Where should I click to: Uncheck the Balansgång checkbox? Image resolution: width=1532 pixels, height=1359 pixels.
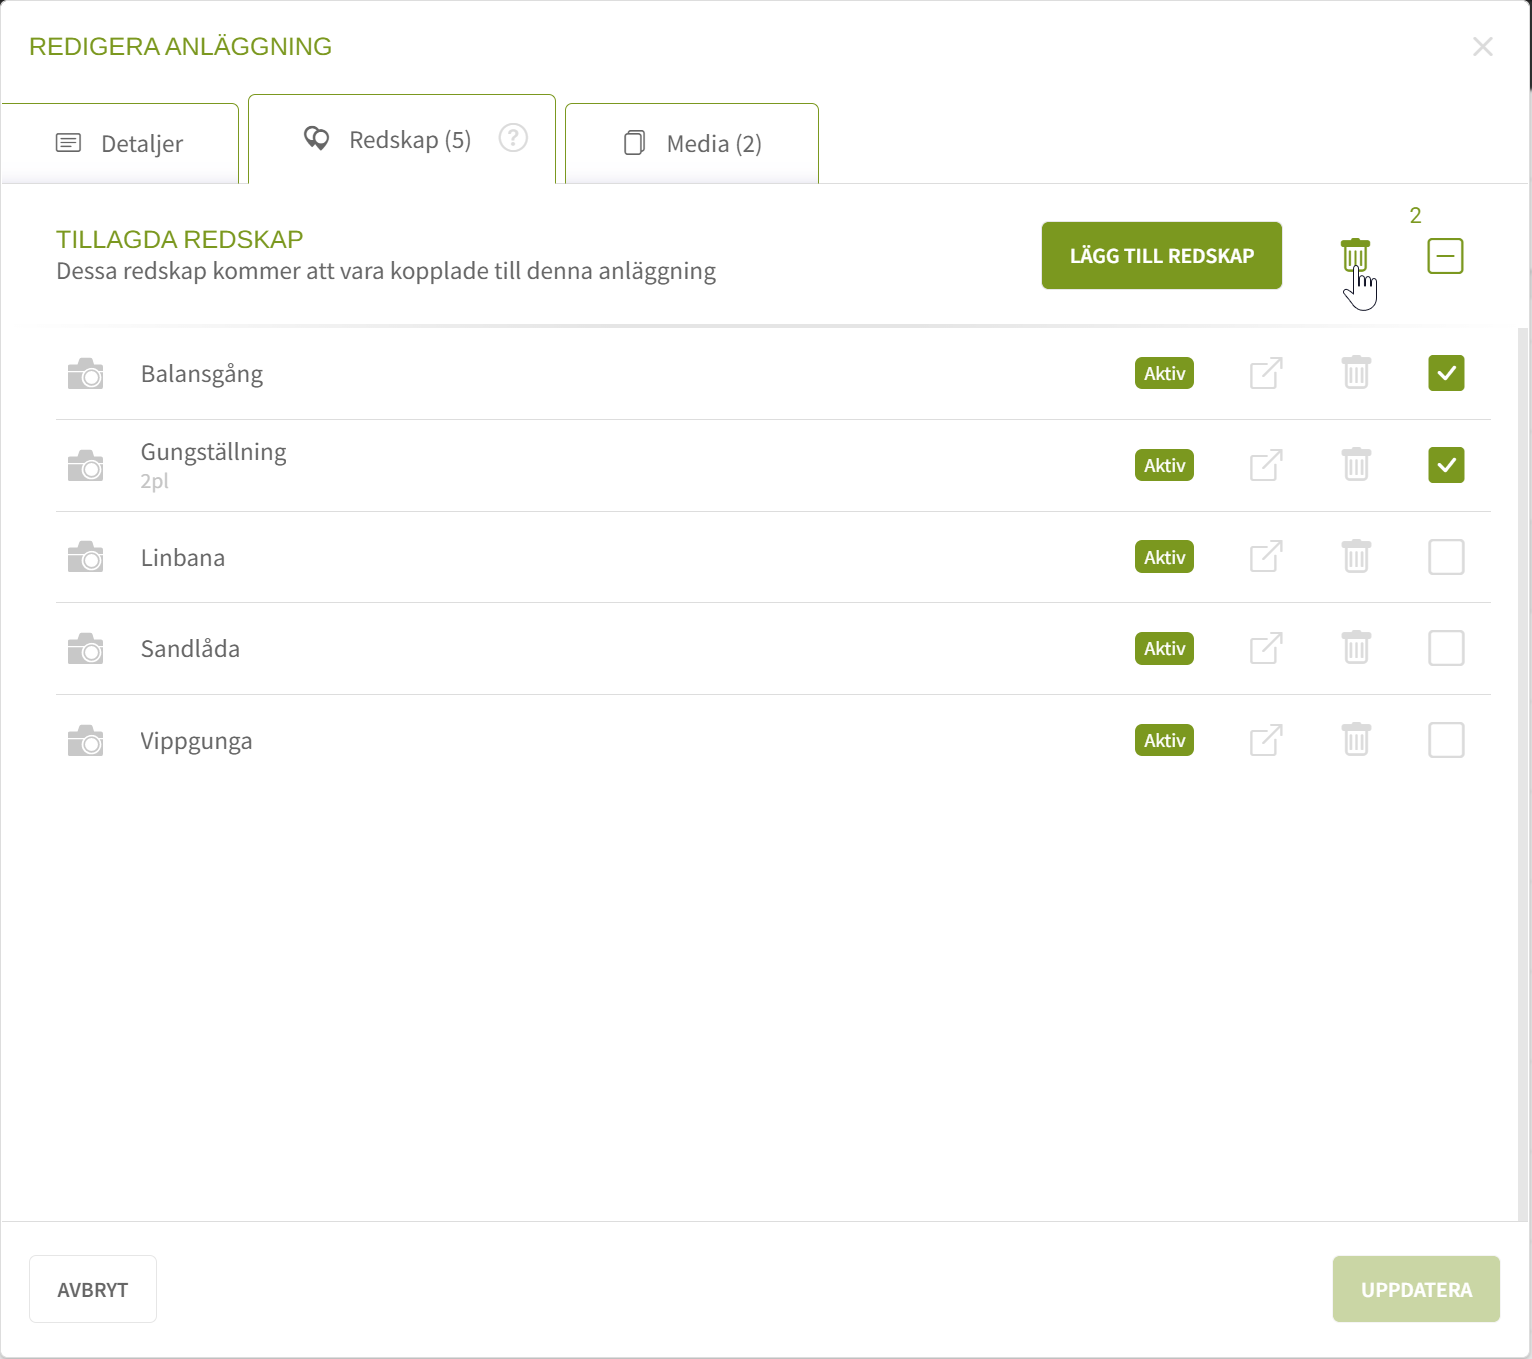coord(1446,373)
